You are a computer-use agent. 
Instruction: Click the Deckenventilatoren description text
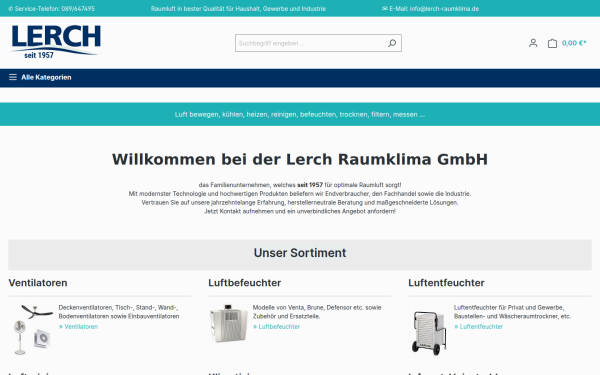point(119,312)
